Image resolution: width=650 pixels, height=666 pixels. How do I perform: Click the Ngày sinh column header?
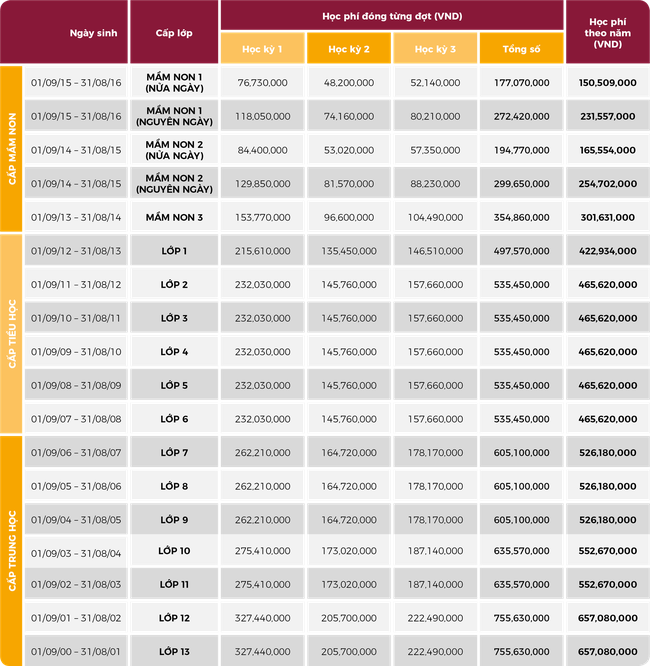point(93,32)
